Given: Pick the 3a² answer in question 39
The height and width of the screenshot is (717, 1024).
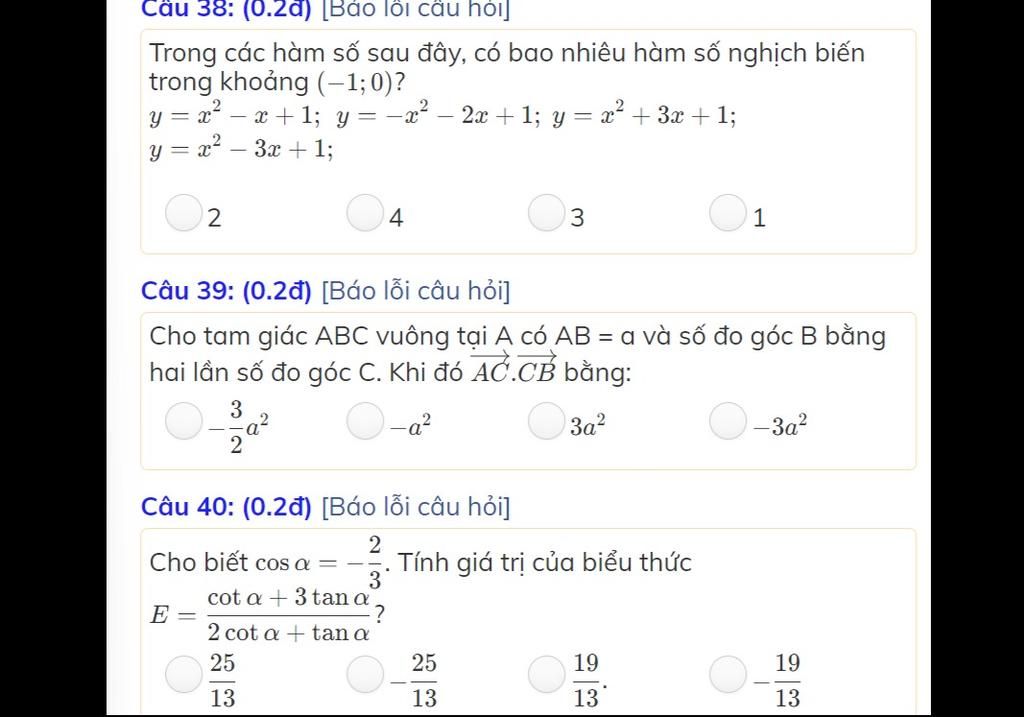Looking at the screenshot, I should coord(547,421).
